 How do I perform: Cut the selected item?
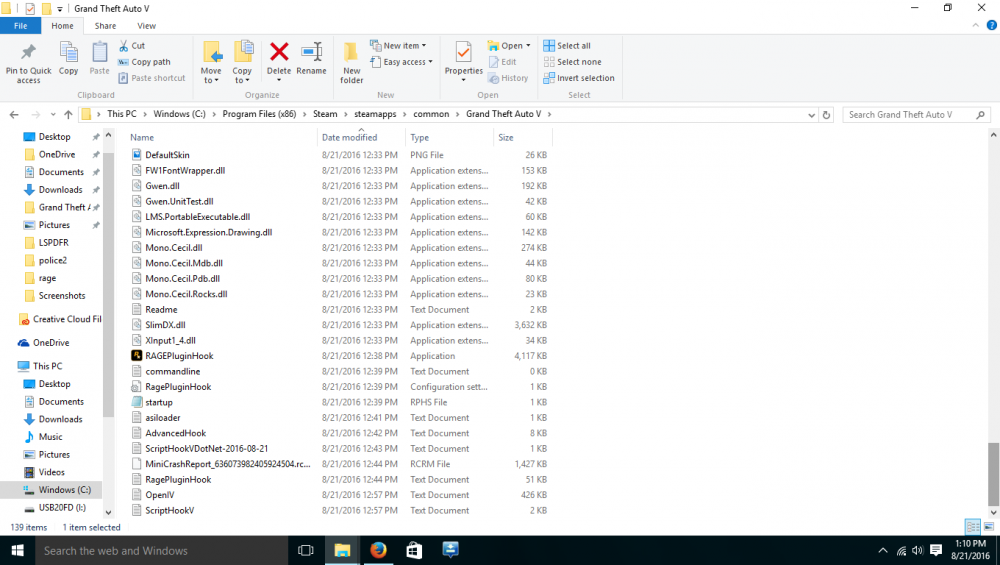click(x=132, y=46)
